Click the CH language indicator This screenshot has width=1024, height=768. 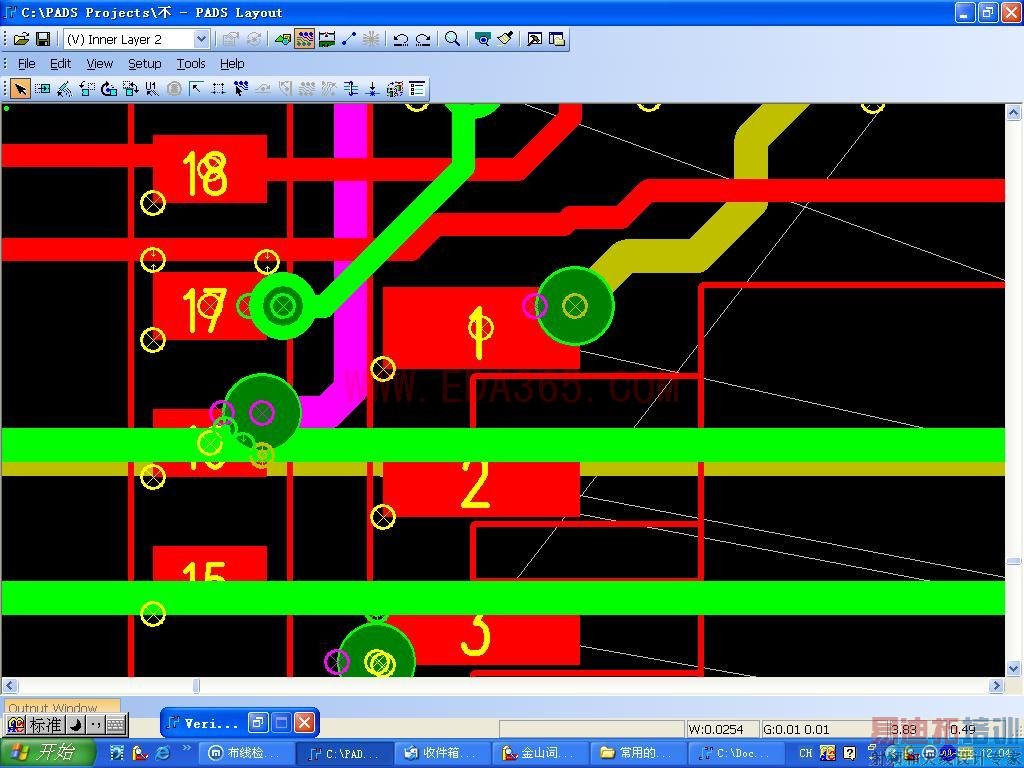[x=806, y=753]
